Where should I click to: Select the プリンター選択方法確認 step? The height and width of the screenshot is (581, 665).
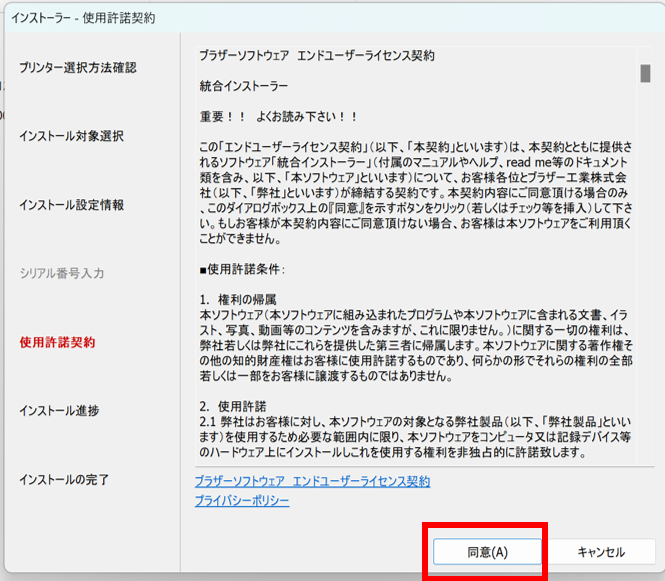(x=78, y=67)
